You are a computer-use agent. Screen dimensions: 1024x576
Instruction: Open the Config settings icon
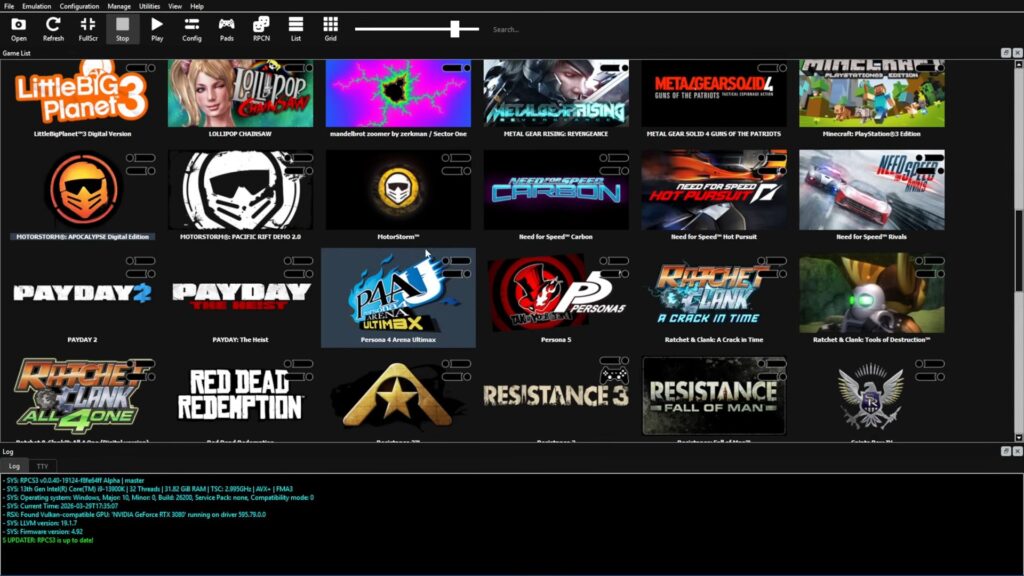[x=191, y=27]
